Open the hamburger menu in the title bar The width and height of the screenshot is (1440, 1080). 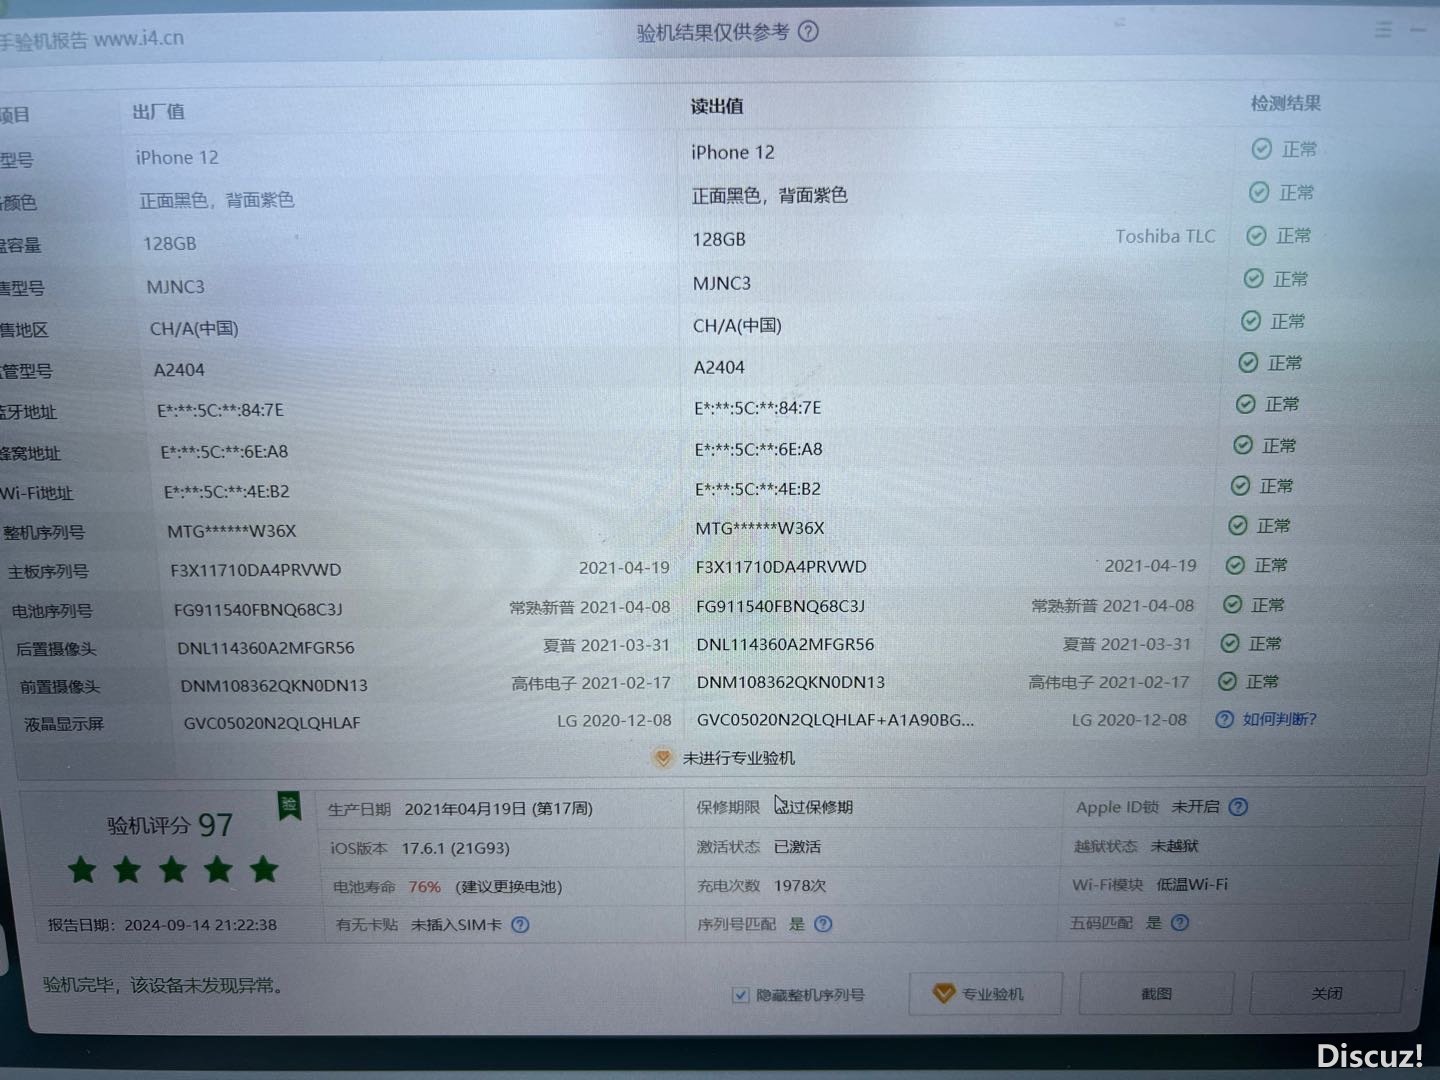click(x=1383, y=30)
